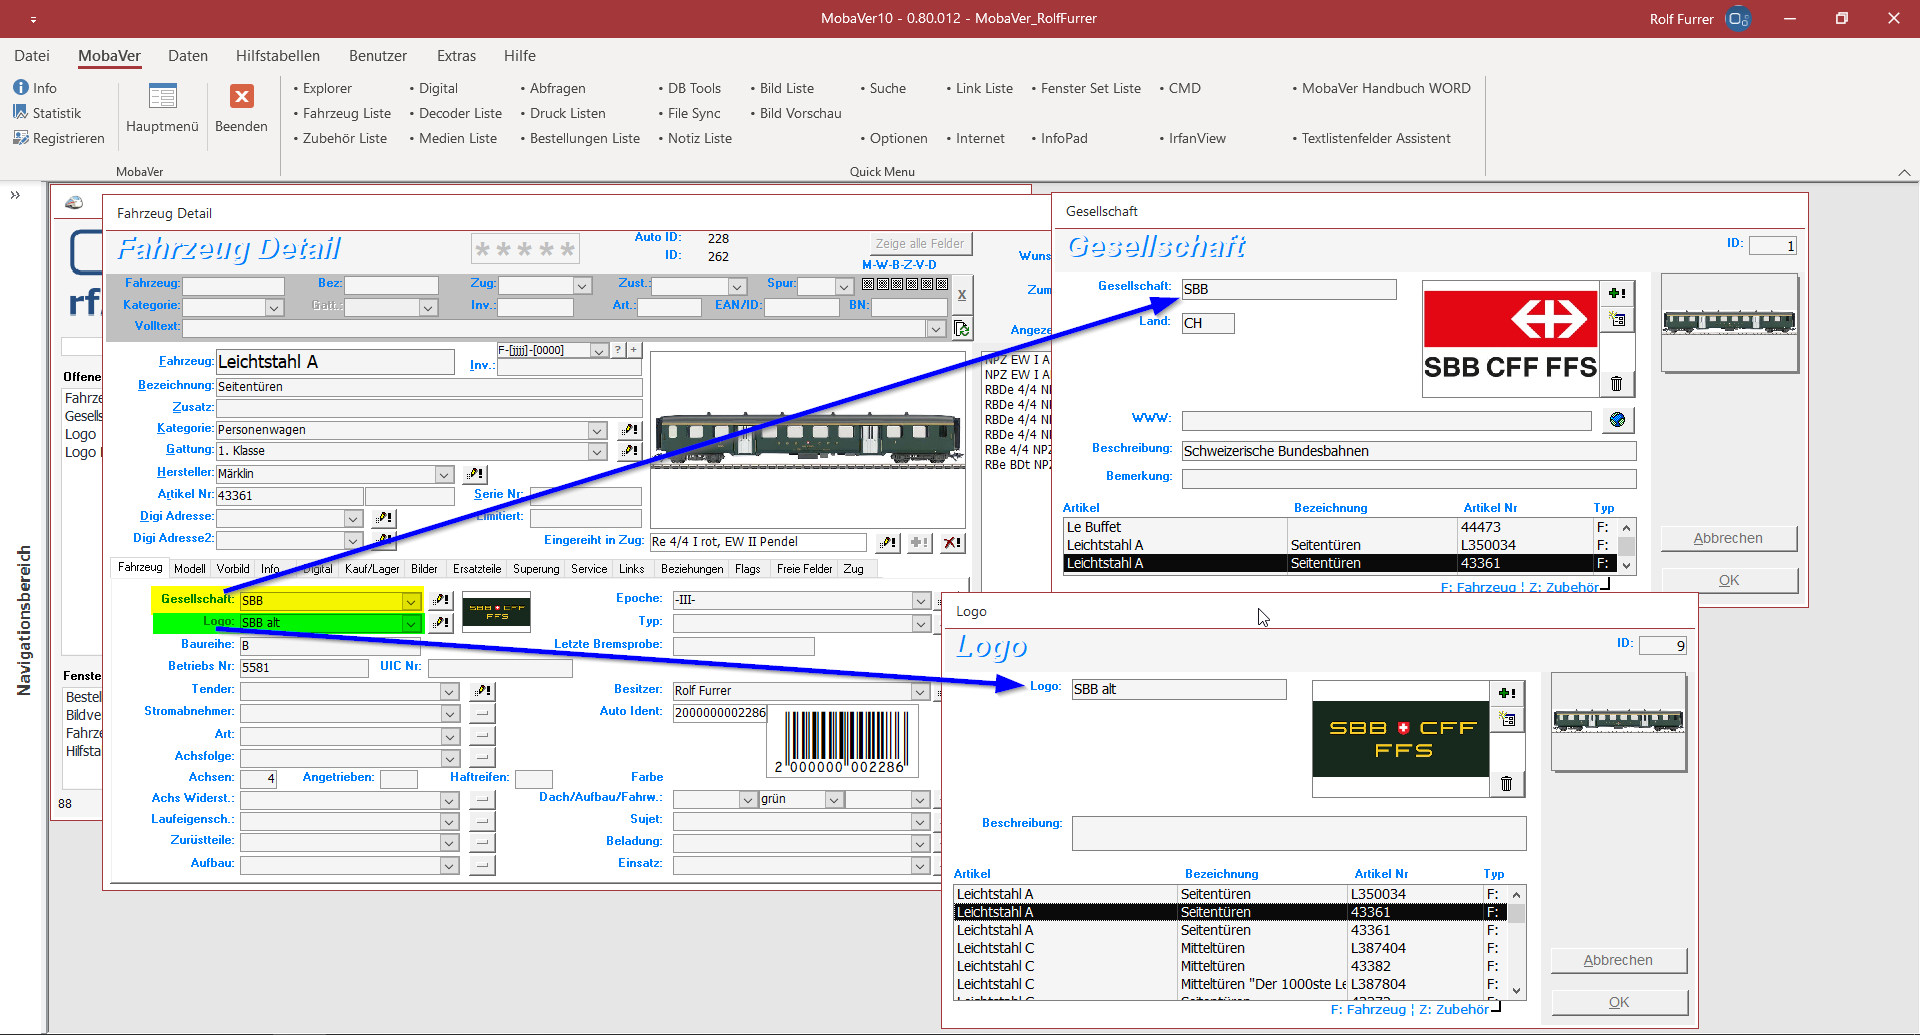Click Abbrechen in Gesellschaft window
This screenshot has height=1035, width=1920.
point(1728,538)
